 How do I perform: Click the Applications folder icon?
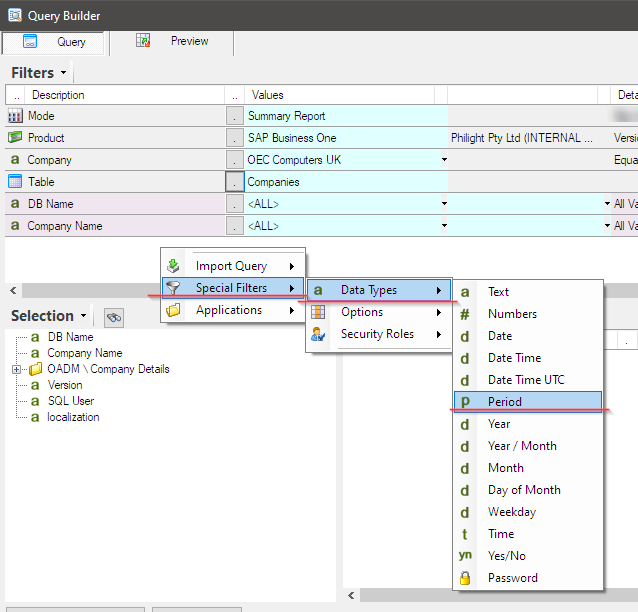pyautogui.click(x=173, y=310)
